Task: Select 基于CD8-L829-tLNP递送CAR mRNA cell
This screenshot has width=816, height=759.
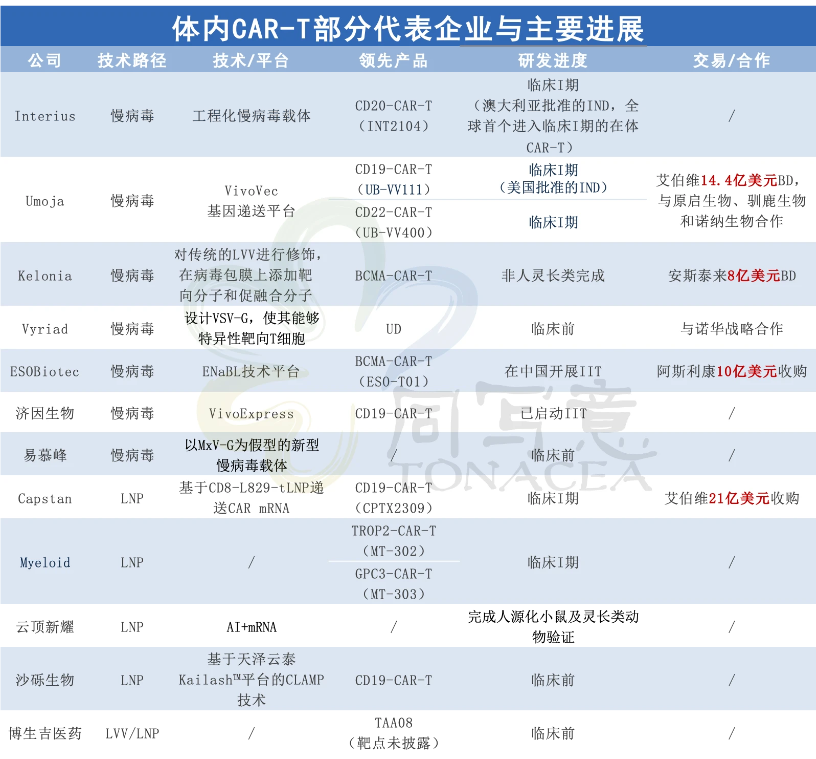Action: coord(251,498)
